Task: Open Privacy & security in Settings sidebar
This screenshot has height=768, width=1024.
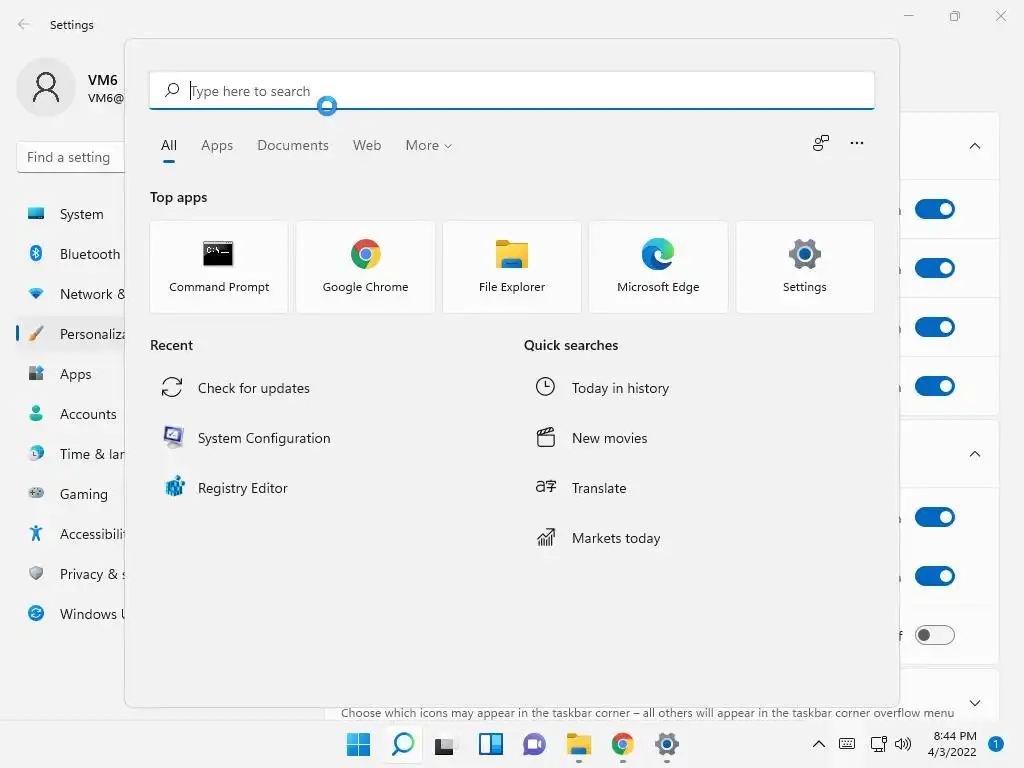Action: pos(71,574)
